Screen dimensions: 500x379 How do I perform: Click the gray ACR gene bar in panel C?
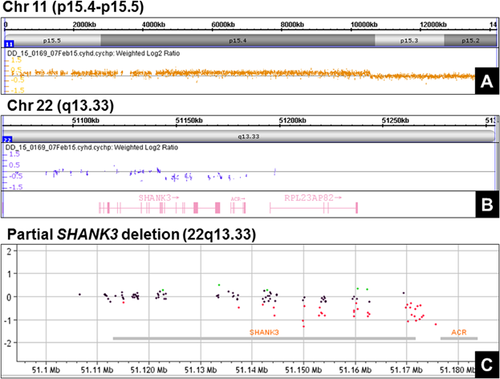[459, 339]
